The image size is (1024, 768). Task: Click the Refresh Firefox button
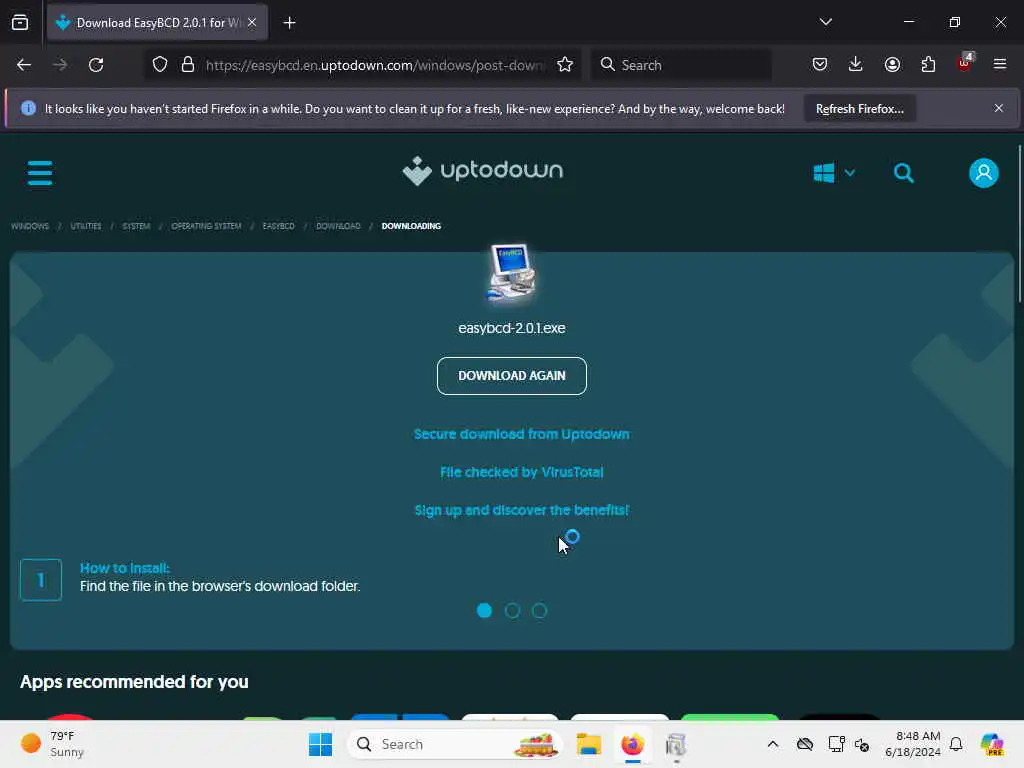(859, 109)
